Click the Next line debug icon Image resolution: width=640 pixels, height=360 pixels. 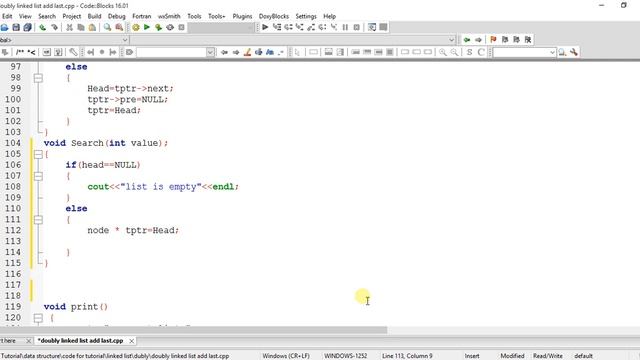tap(288, 27)
